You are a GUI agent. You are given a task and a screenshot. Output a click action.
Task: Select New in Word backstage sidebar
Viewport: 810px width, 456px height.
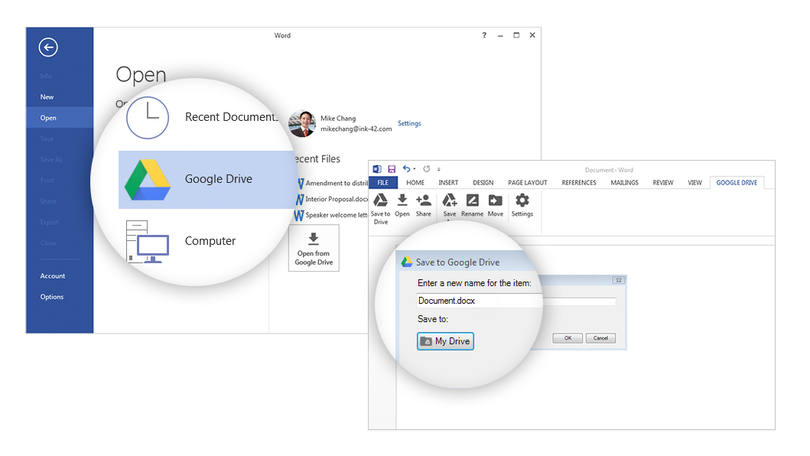coord(47,97)
